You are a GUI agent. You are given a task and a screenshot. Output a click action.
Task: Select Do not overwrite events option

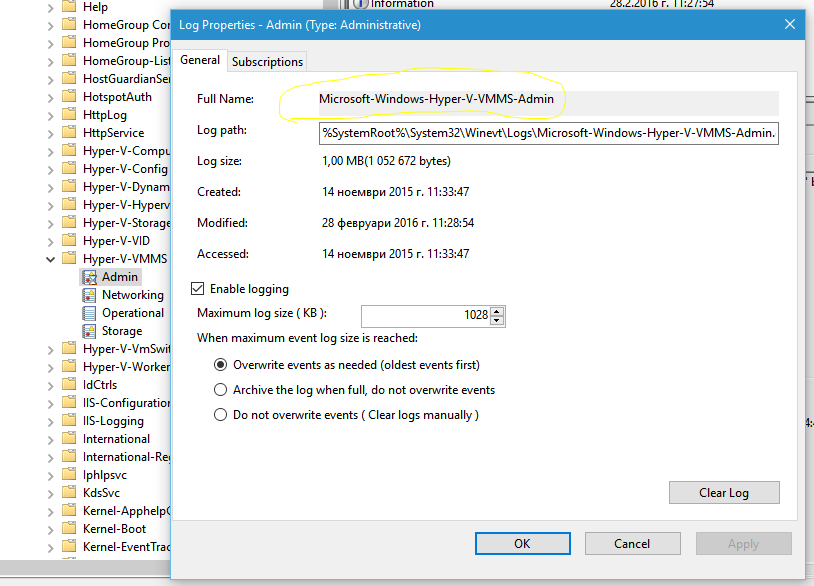coord(221,415)
